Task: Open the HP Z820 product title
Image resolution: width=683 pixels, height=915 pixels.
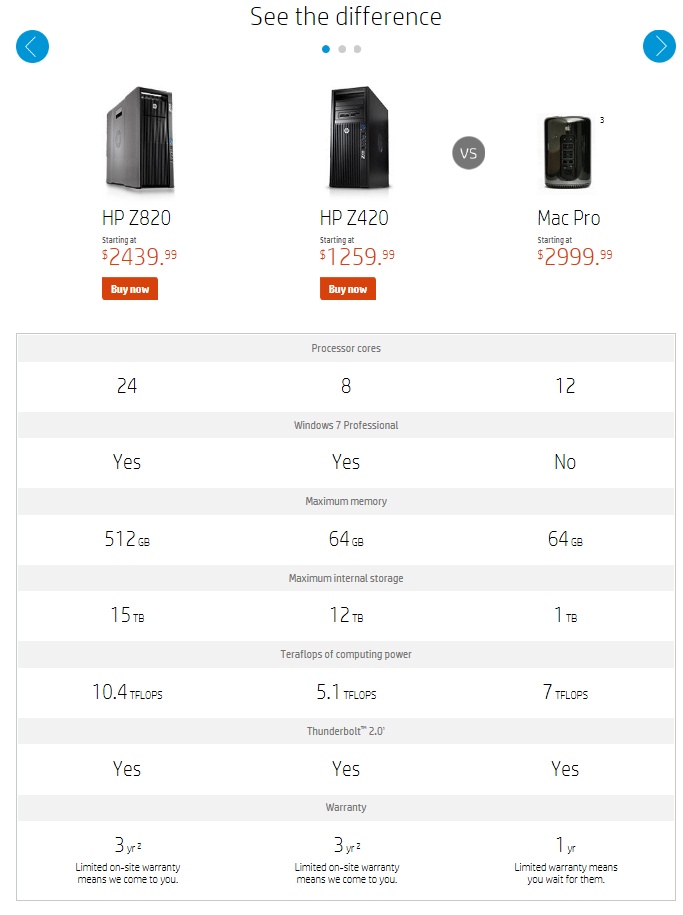Action: [136, 218]
